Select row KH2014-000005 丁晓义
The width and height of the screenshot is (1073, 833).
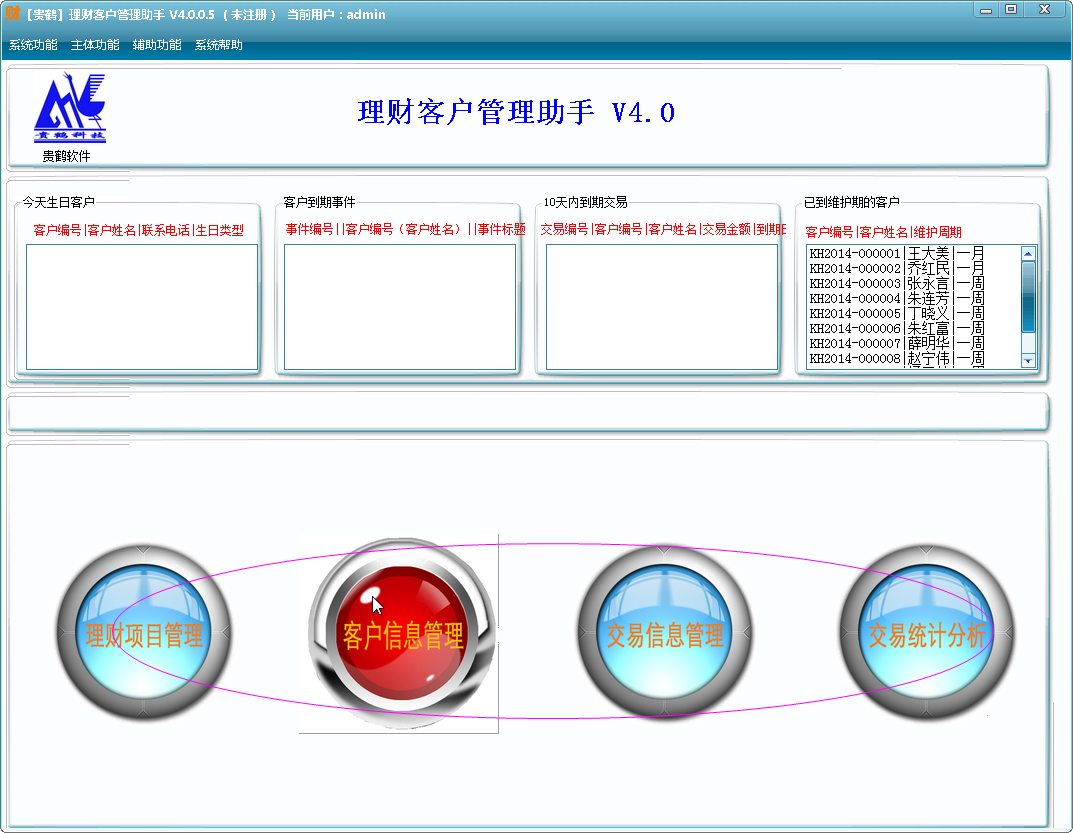[914, 313]
